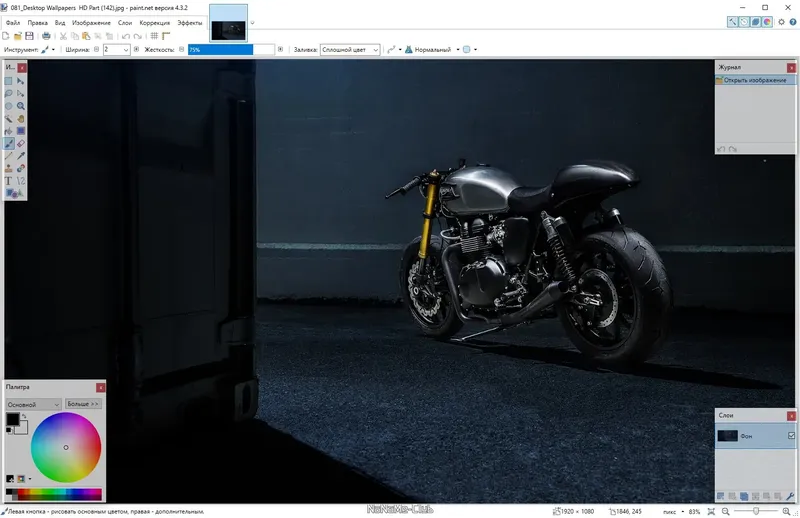Image resolution: width=800 pixels, height=518 pixels.
Task: Toggle visibility checkbox of the Фон layer
Action: point(791,436)
